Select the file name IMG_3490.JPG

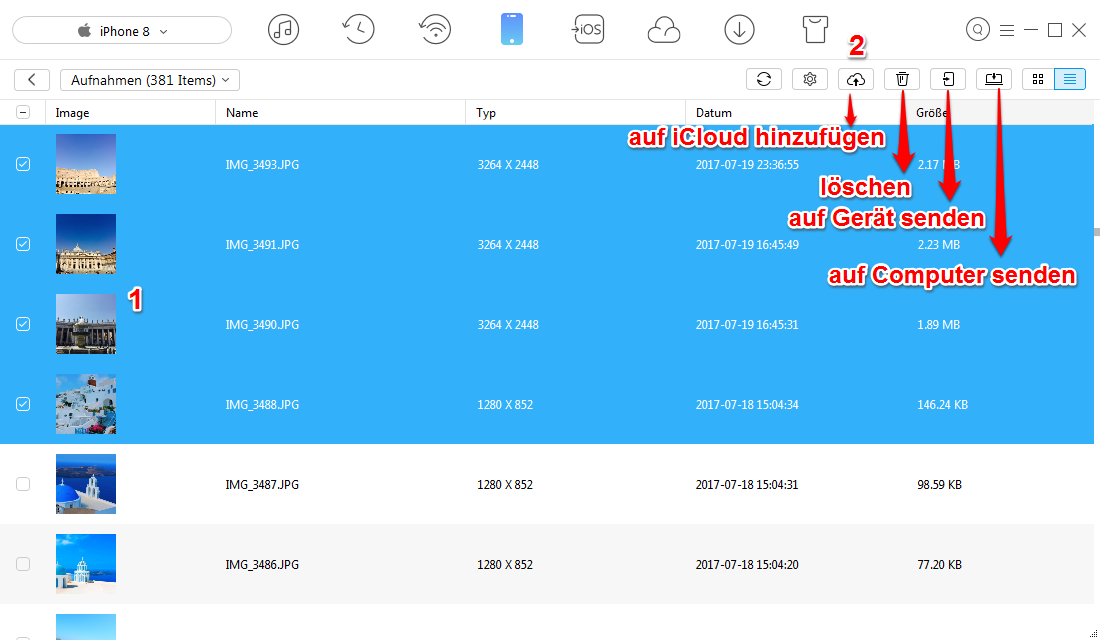[262, 325]
